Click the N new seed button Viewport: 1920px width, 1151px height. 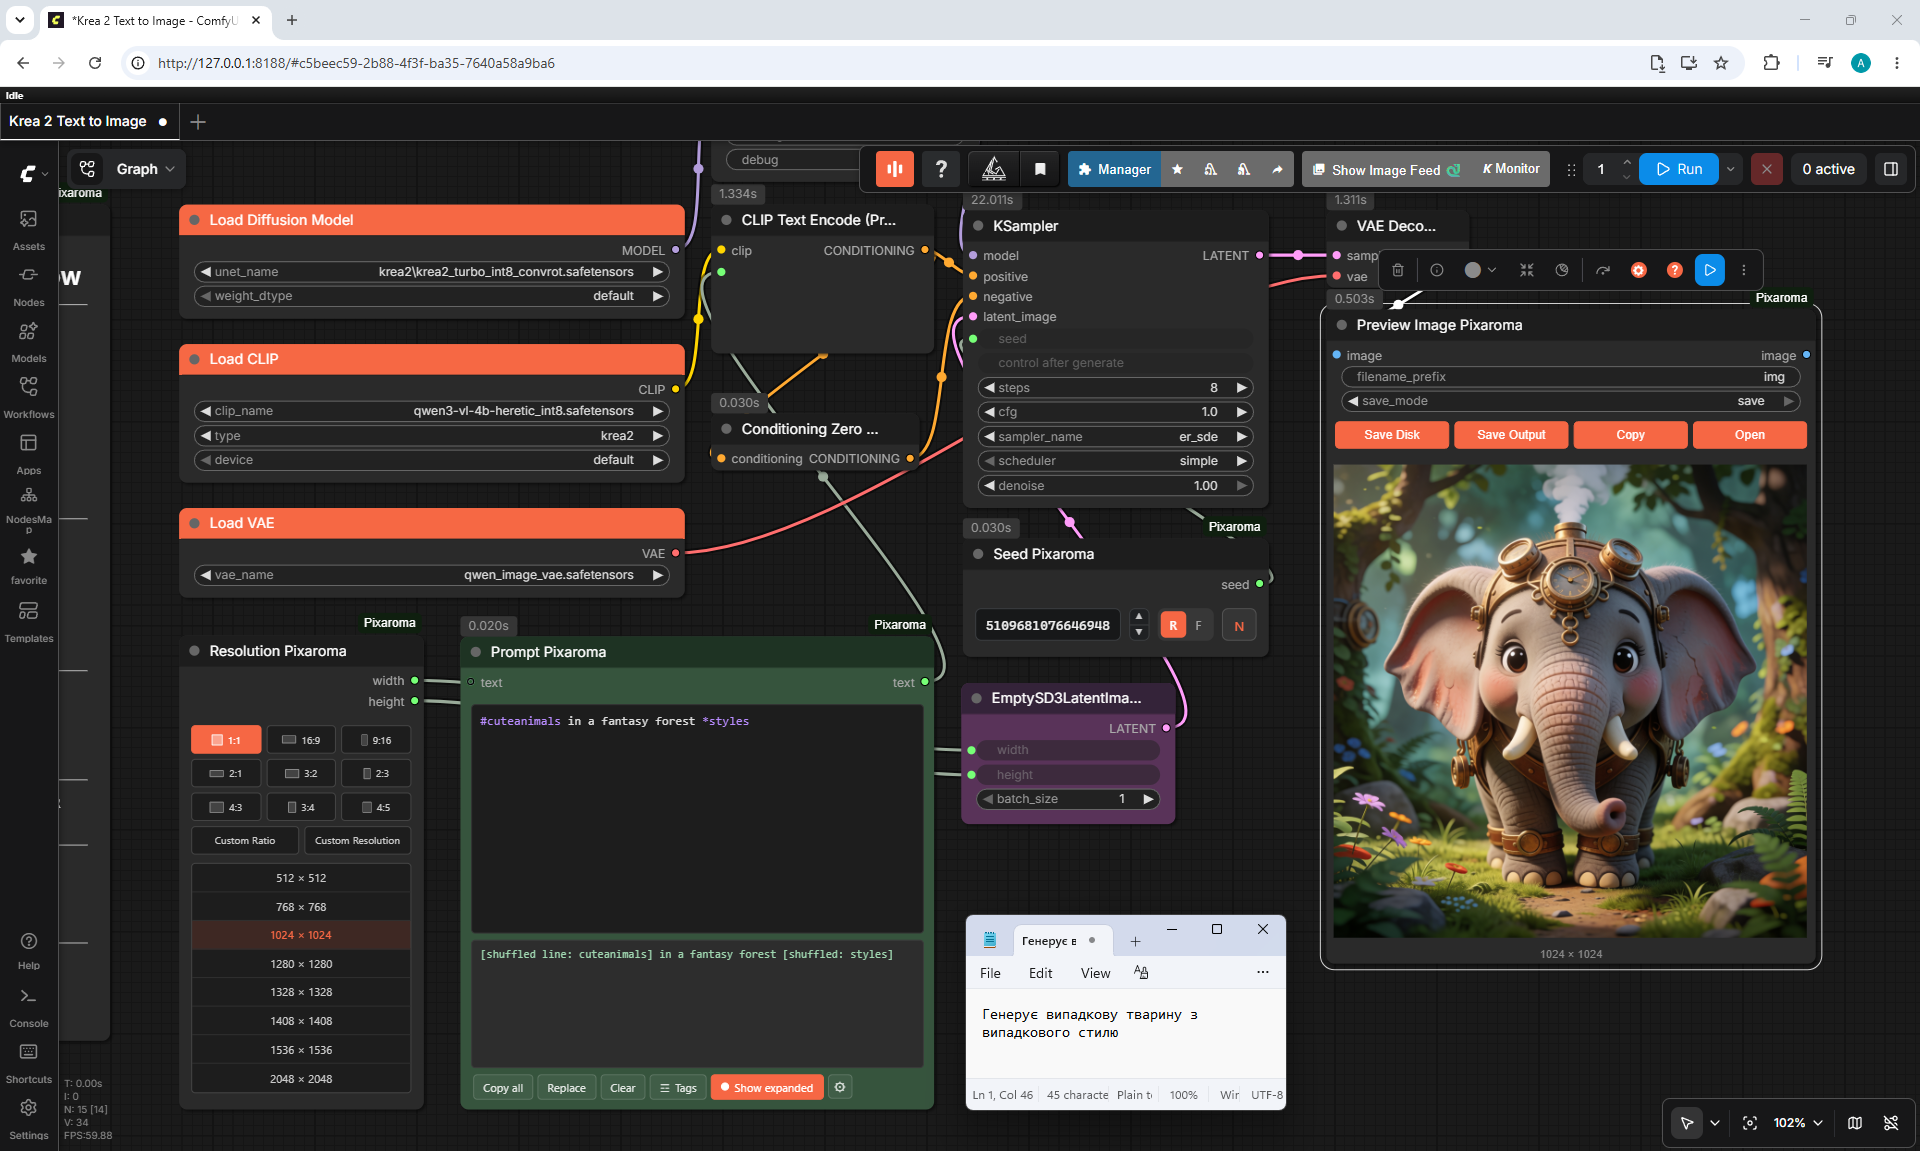pyautogui.click(x=1239, y=626)
